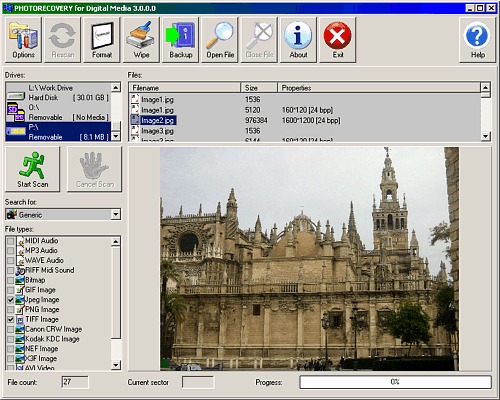Check the PNG Image file type
This screenshot has width=500, height=400.
coord(11,309)
